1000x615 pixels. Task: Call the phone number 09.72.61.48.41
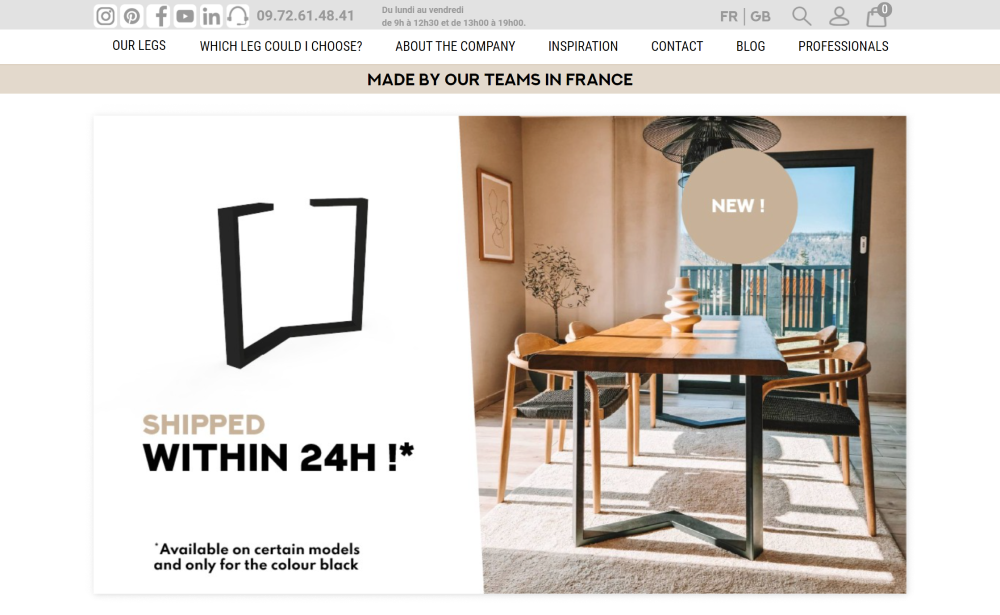(x=305, y=15)
